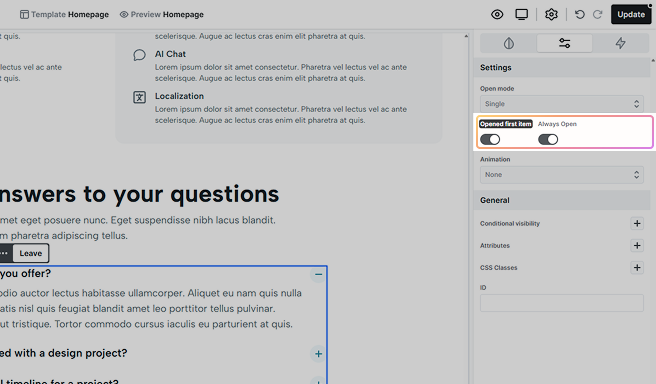Click the preview eye icon in top bar
Viewport: 656px width, 384px height.
point(497,15)
